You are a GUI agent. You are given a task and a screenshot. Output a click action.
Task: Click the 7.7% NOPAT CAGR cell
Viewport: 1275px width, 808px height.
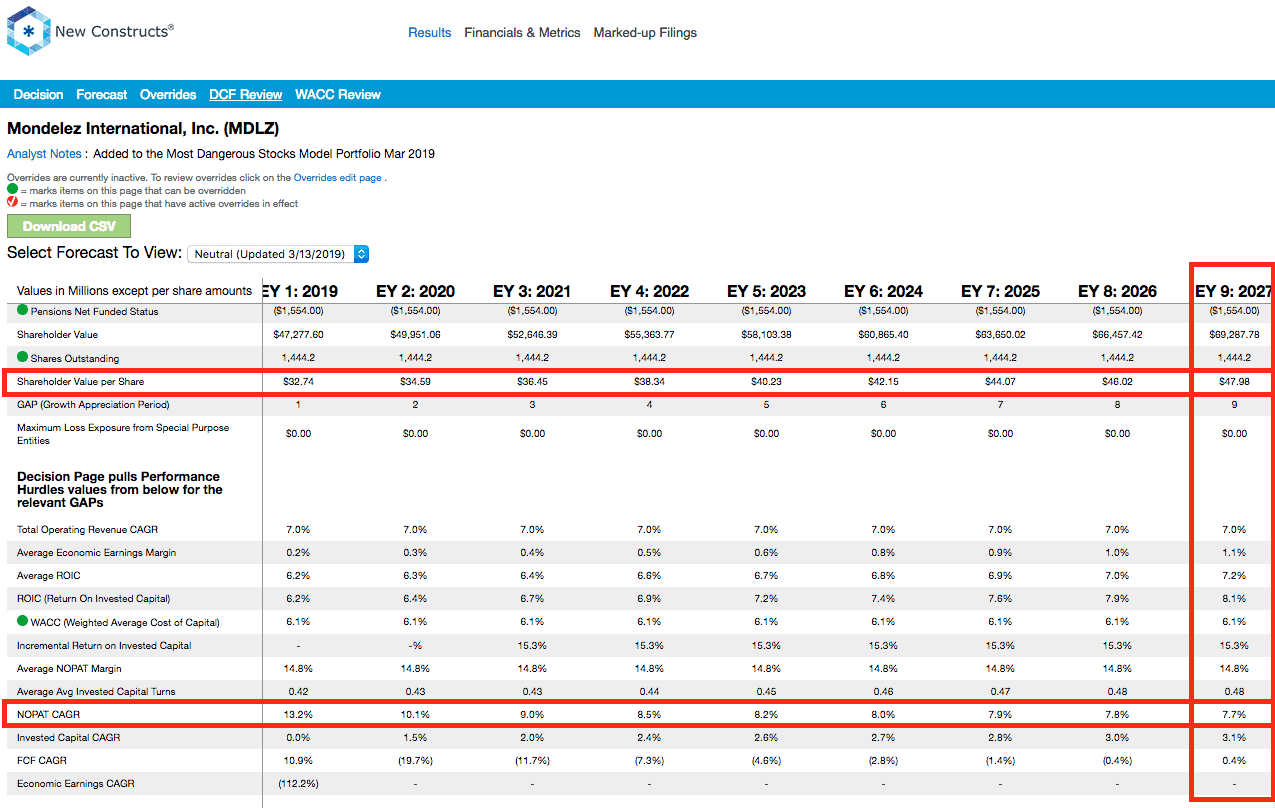tap(1235, 714)
